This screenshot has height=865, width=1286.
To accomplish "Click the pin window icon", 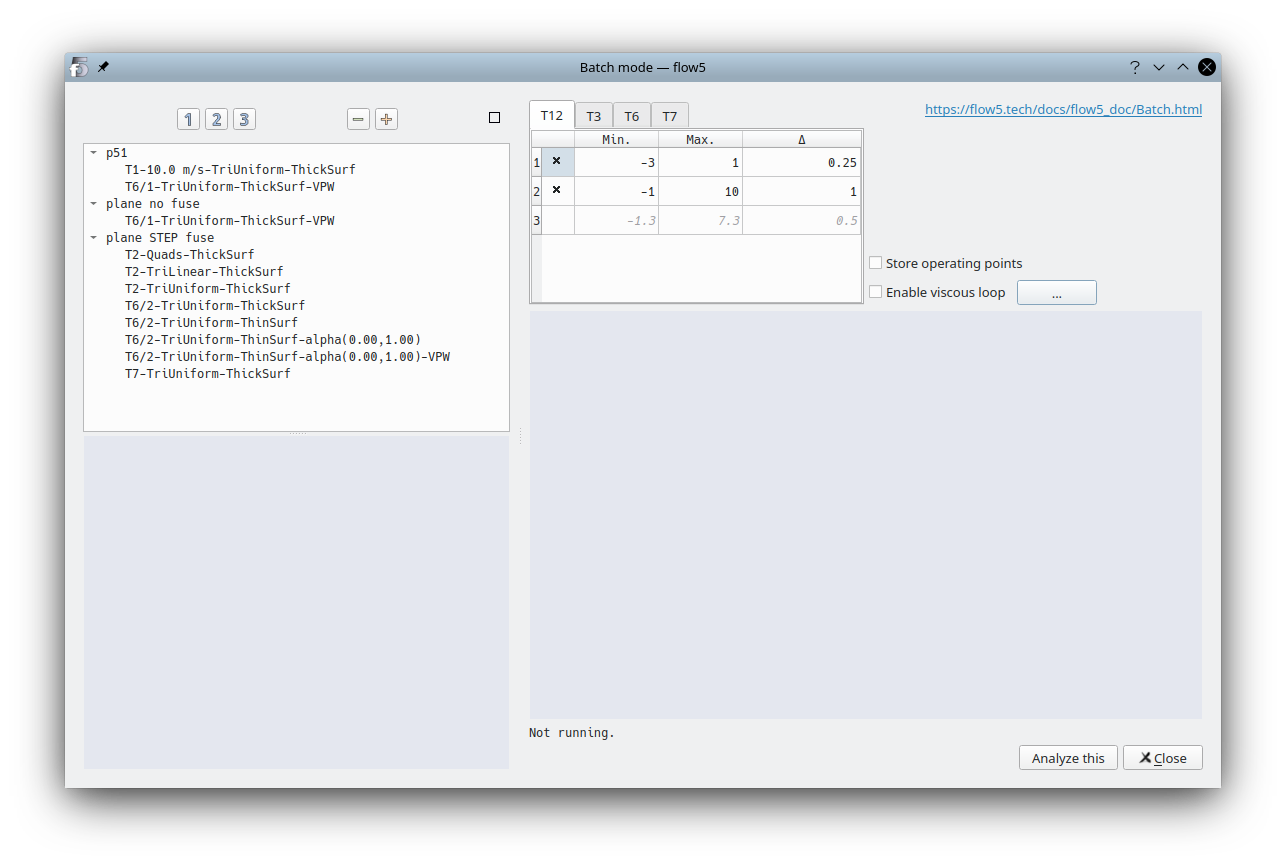I will [103, 67].
